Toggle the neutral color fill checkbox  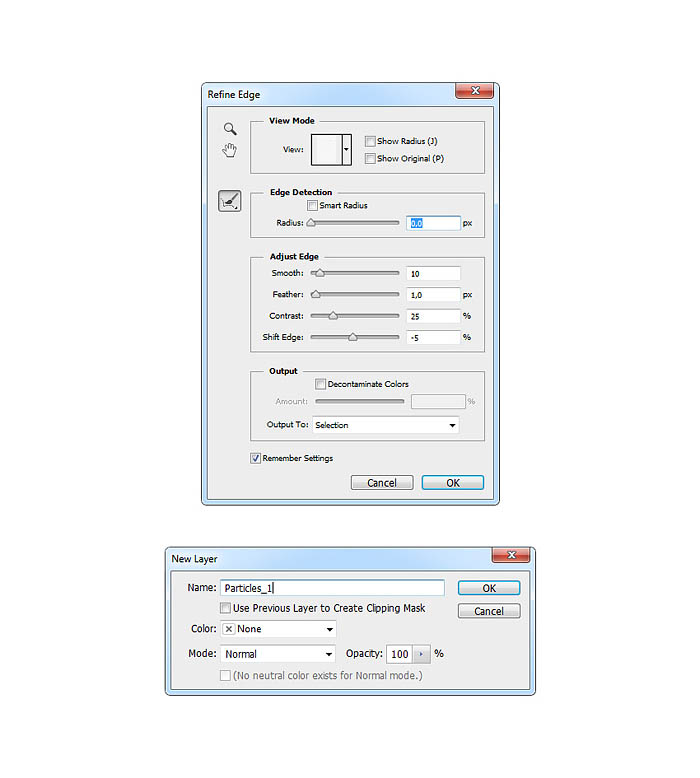coord(225,675)
